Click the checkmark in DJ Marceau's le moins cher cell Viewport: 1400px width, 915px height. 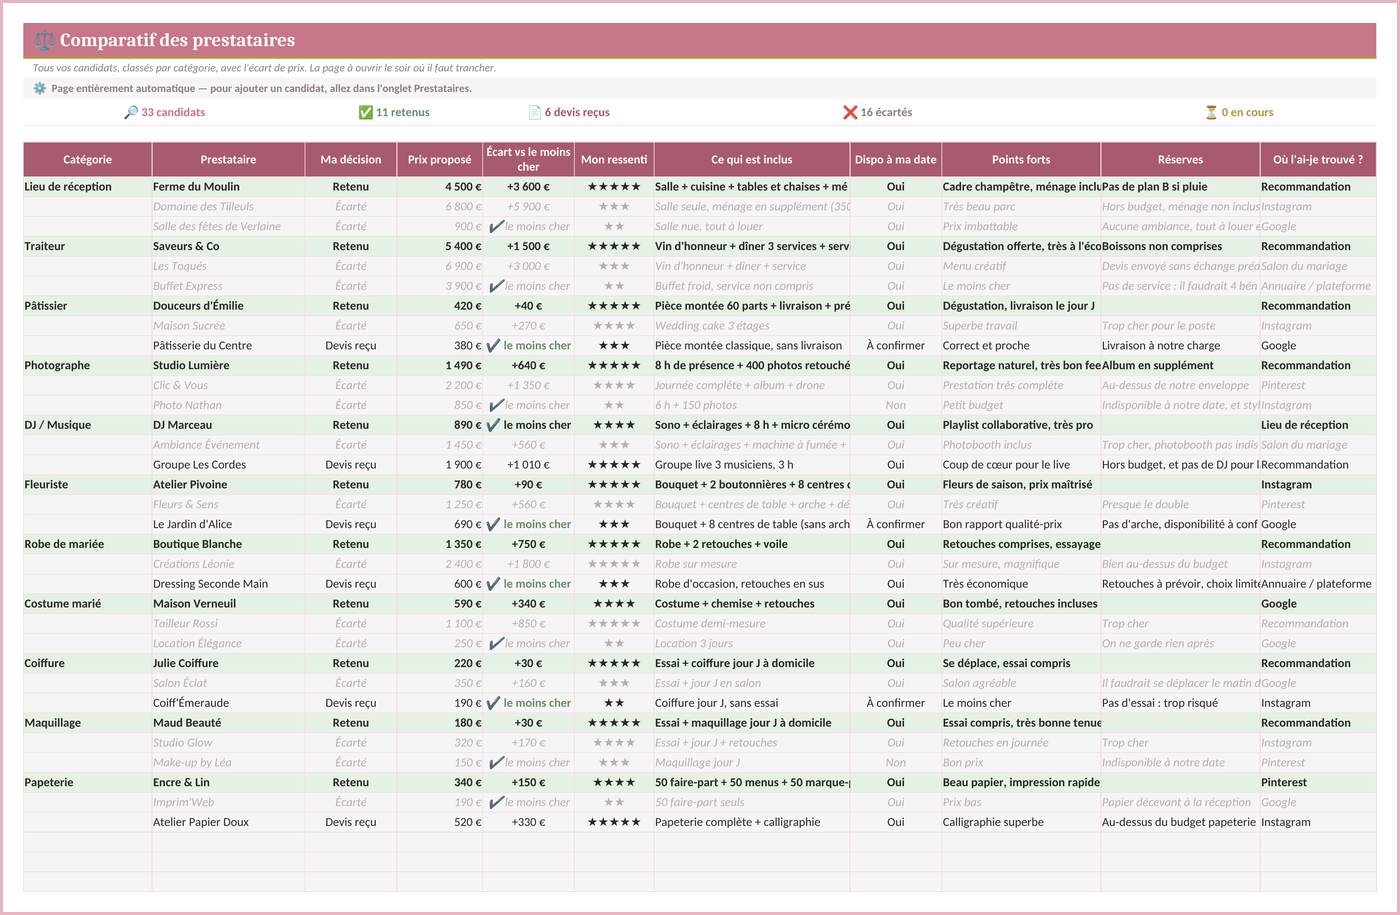coord(493,425)
